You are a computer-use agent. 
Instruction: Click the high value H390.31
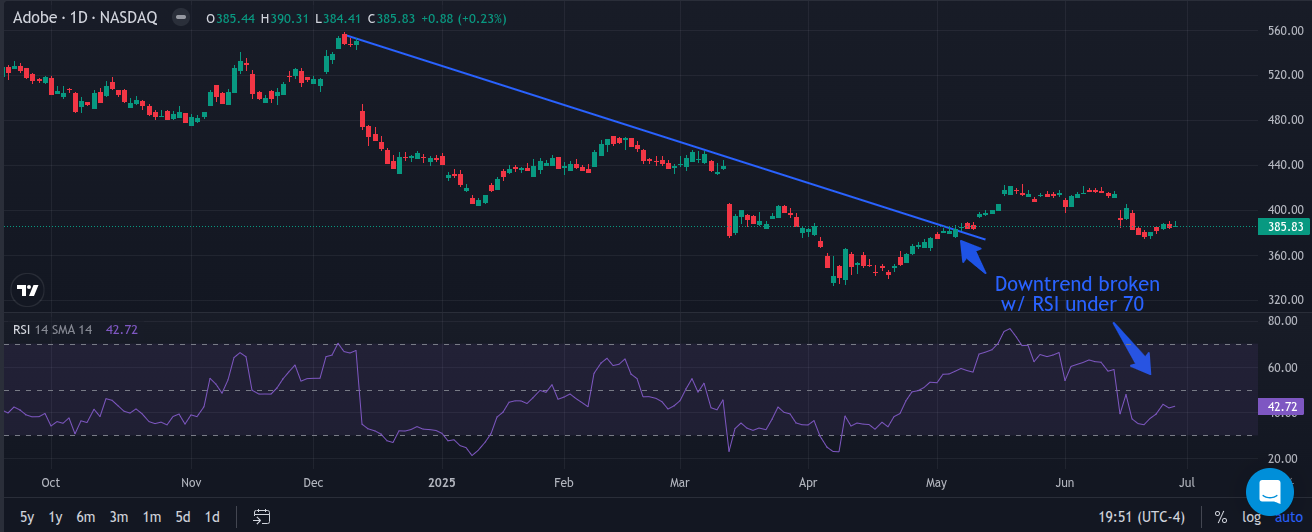click(x=285, y=18)
